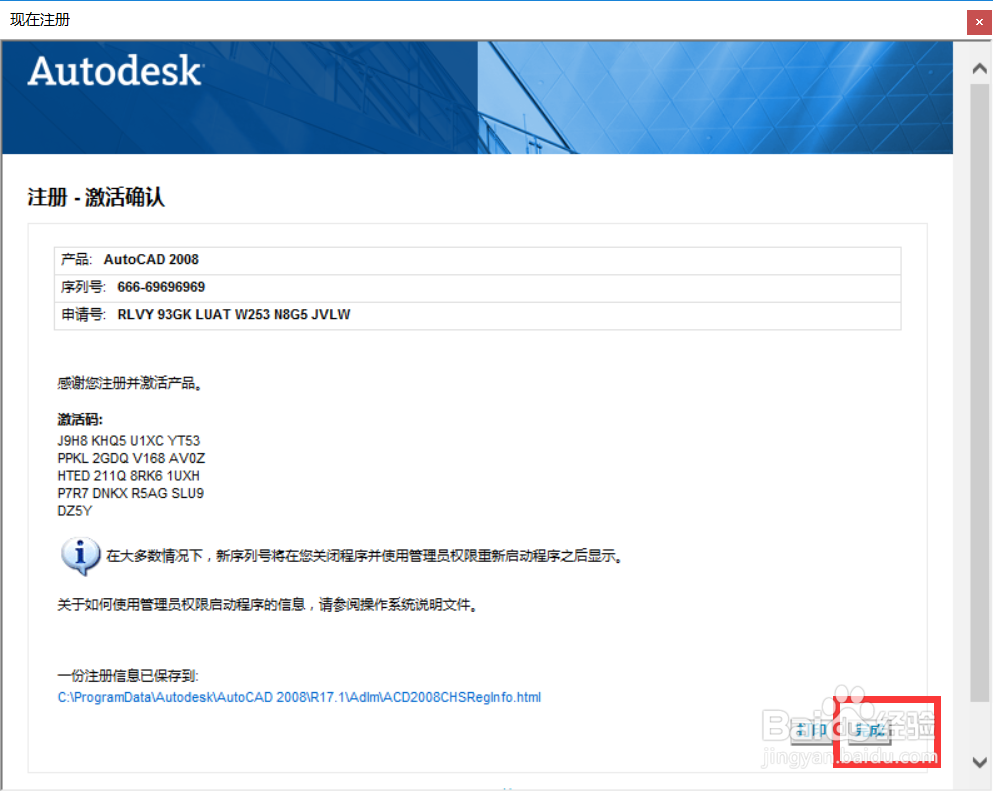Screen dimensions: 993x791
Task: Click product name AutoCAD 2008
Action: pyautogui.click(x=151, y=260)
